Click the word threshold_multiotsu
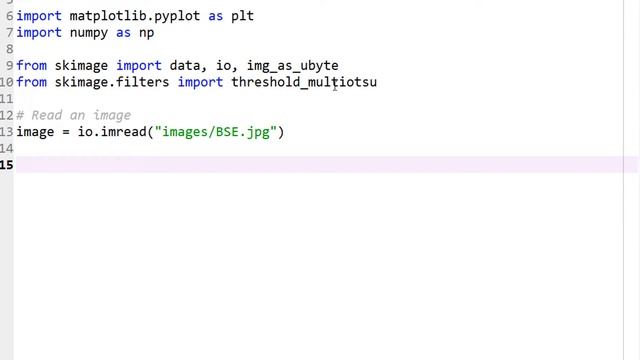This screenshot has width=640, height=360. pos(304,82)
